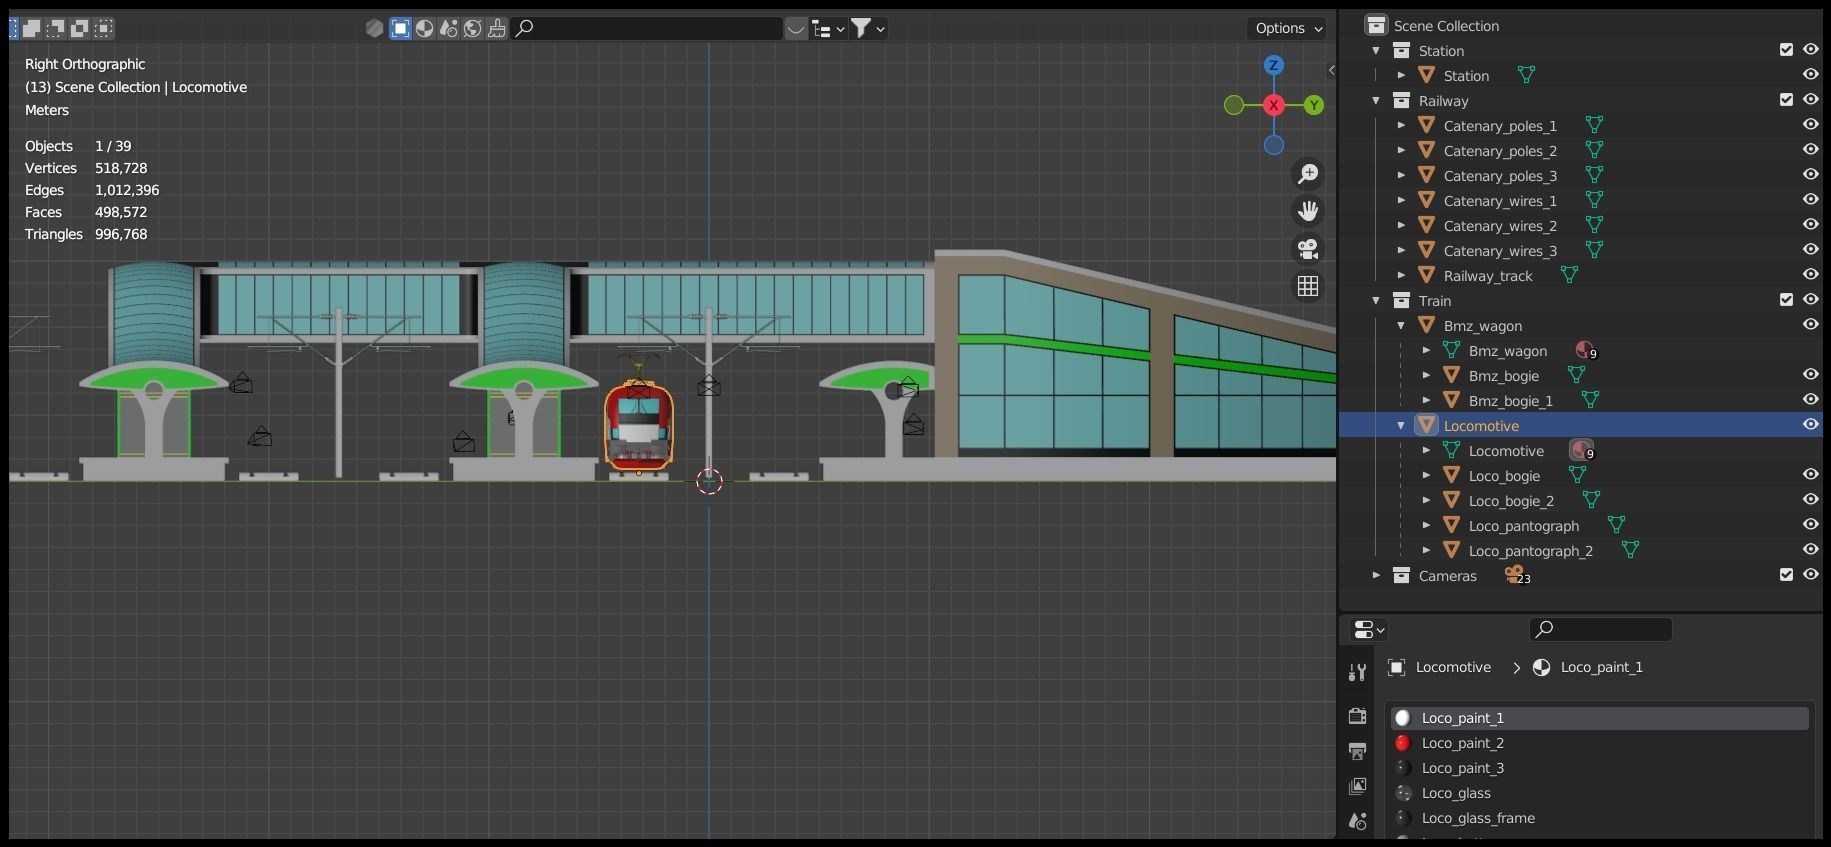1831x847 pixels.
Task: Click the brush icon in header
Action: point(497,28)
